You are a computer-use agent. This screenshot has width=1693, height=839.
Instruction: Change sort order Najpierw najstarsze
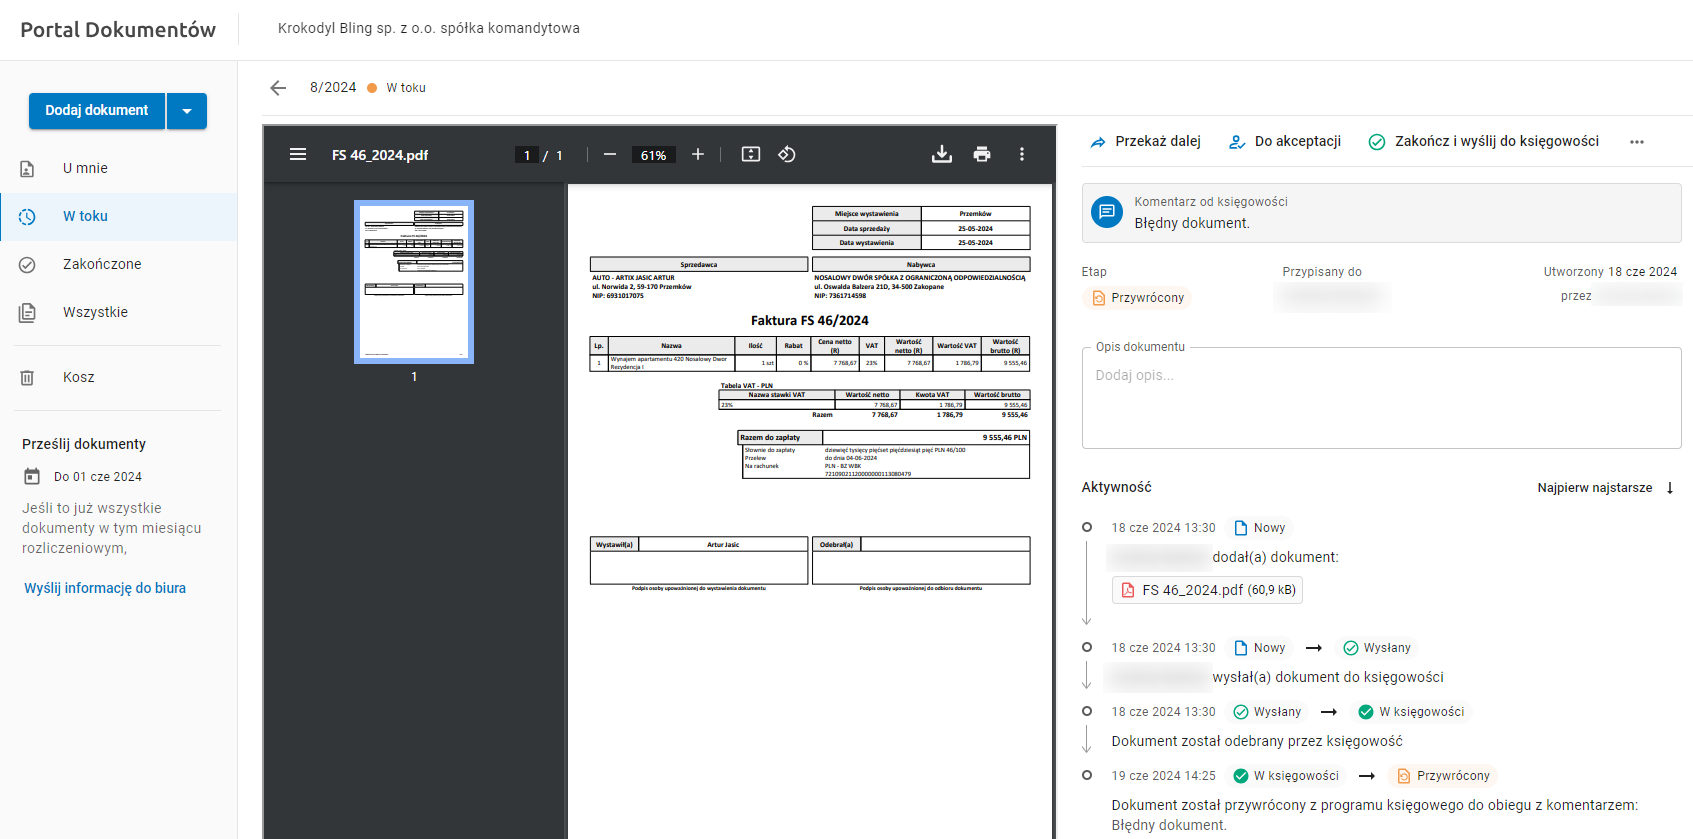click(x=1605, y=488)
